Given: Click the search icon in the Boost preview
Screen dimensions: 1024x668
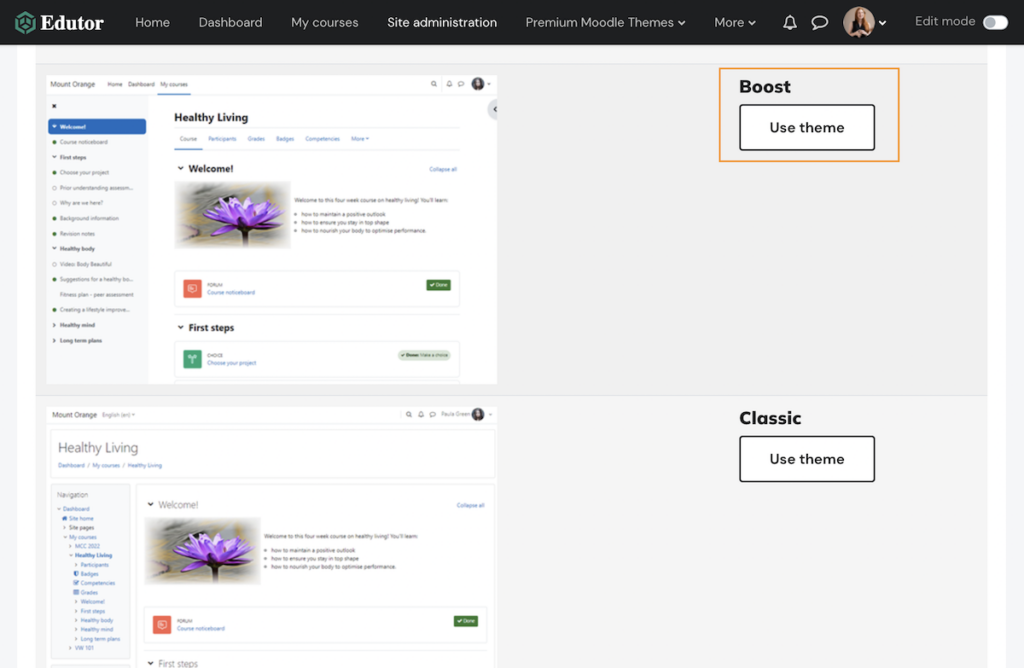Looking at the screenshot, I should click(434, 85).
